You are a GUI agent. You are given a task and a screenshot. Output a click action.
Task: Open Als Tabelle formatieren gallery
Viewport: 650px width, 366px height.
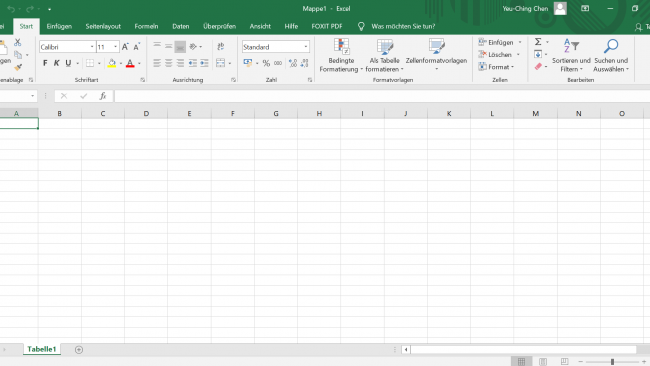(384, 56)
